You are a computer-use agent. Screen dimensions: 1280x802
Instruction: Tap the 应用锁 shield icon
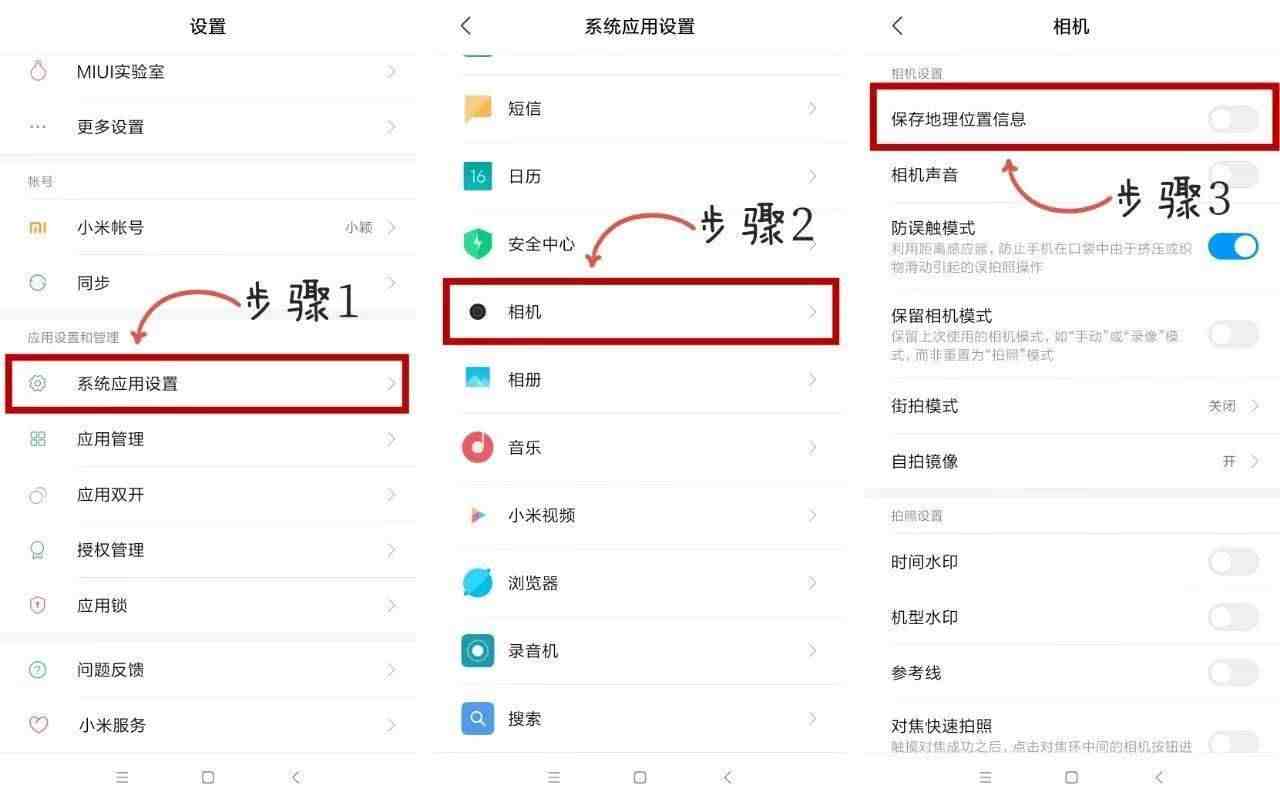(38, 605)
